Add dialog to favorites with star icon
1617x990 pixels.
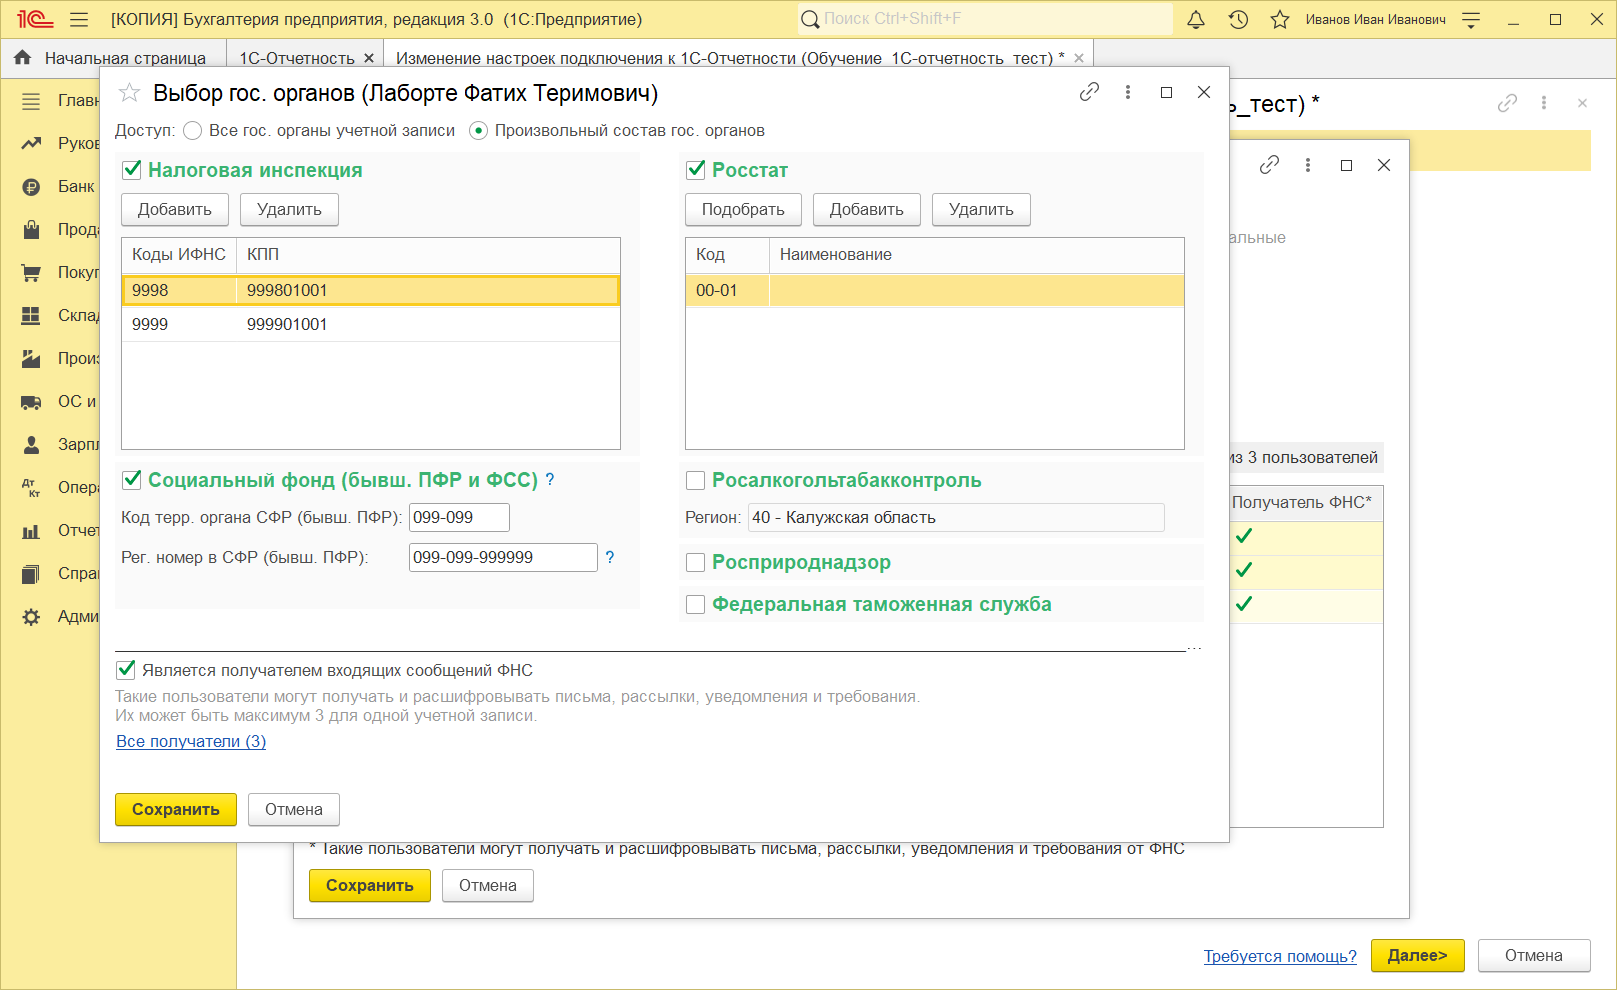pyautogui.click(x=129, y=93)
